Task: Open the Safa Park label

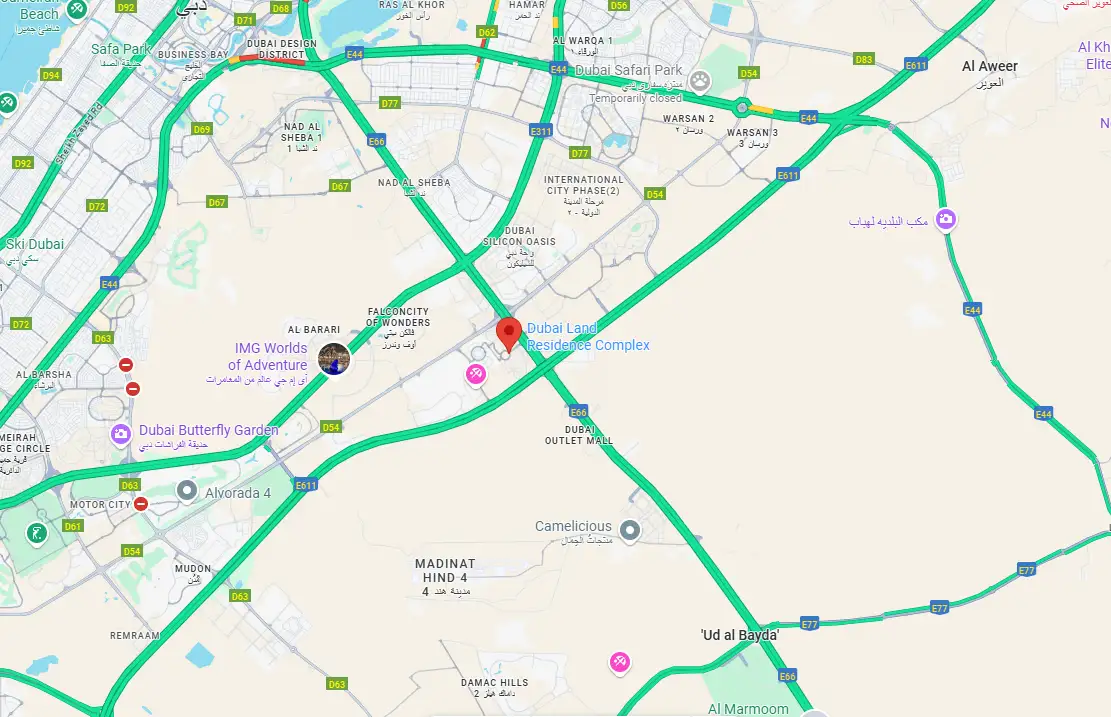Action: click(120, 49)
